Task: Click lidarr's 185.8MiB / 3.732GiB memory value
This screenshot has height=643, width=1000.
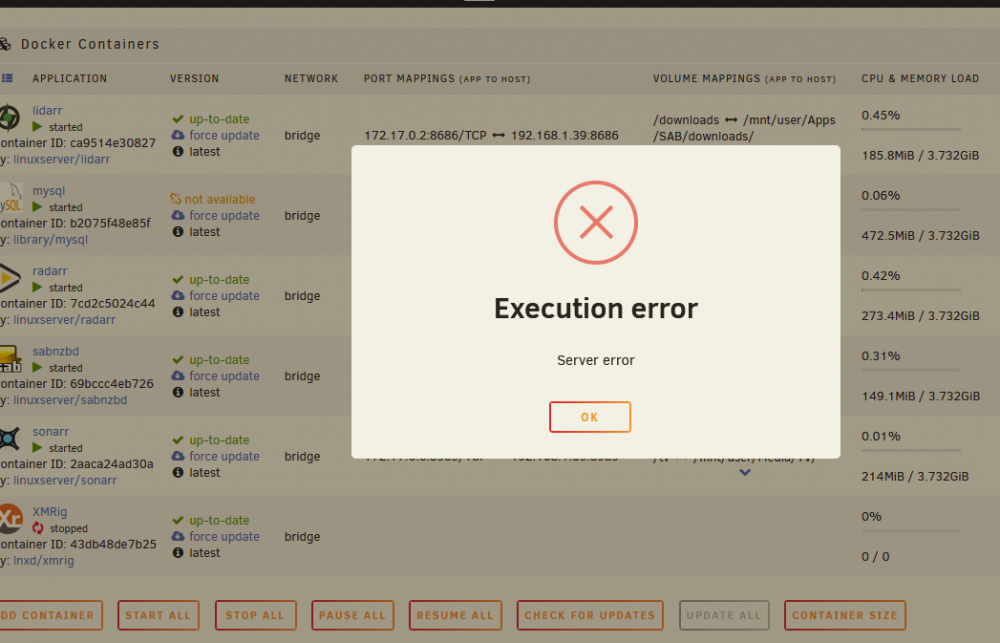Action: 920,155
